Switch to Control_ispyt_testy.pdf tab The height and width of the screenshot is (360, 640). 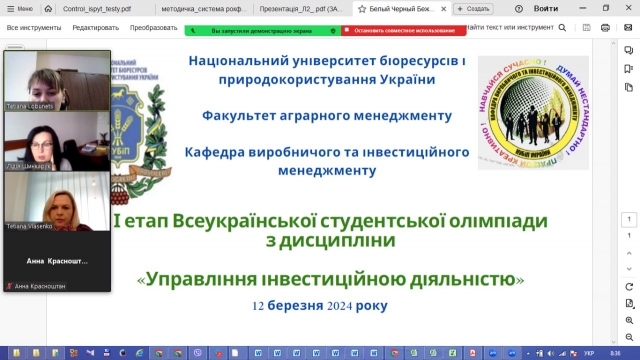(97, 9)
